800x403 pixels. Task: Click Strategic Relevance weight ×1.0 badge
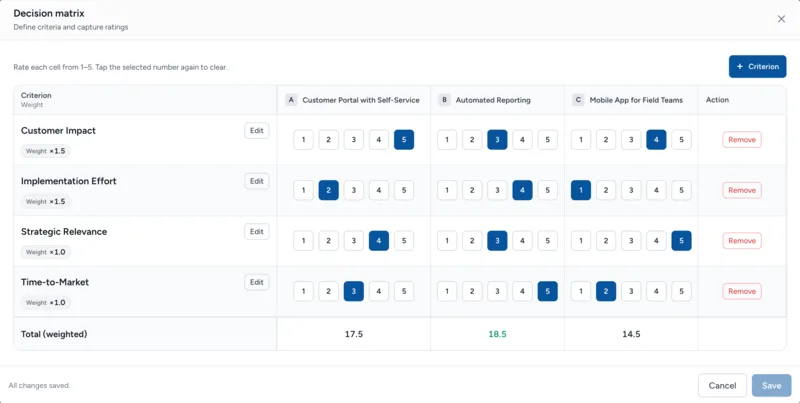tap(47, 252)
